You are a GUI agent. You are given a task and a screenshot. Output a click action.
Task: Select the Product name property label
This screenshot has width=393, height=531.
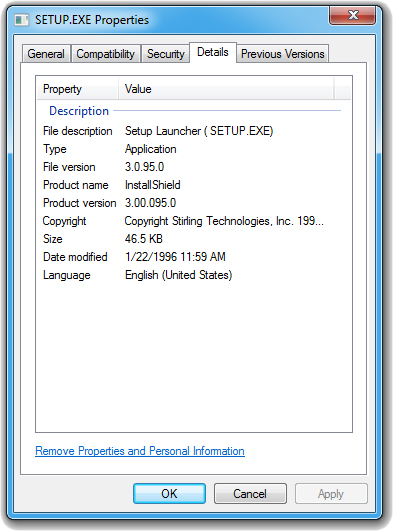[x=76, y=185]
